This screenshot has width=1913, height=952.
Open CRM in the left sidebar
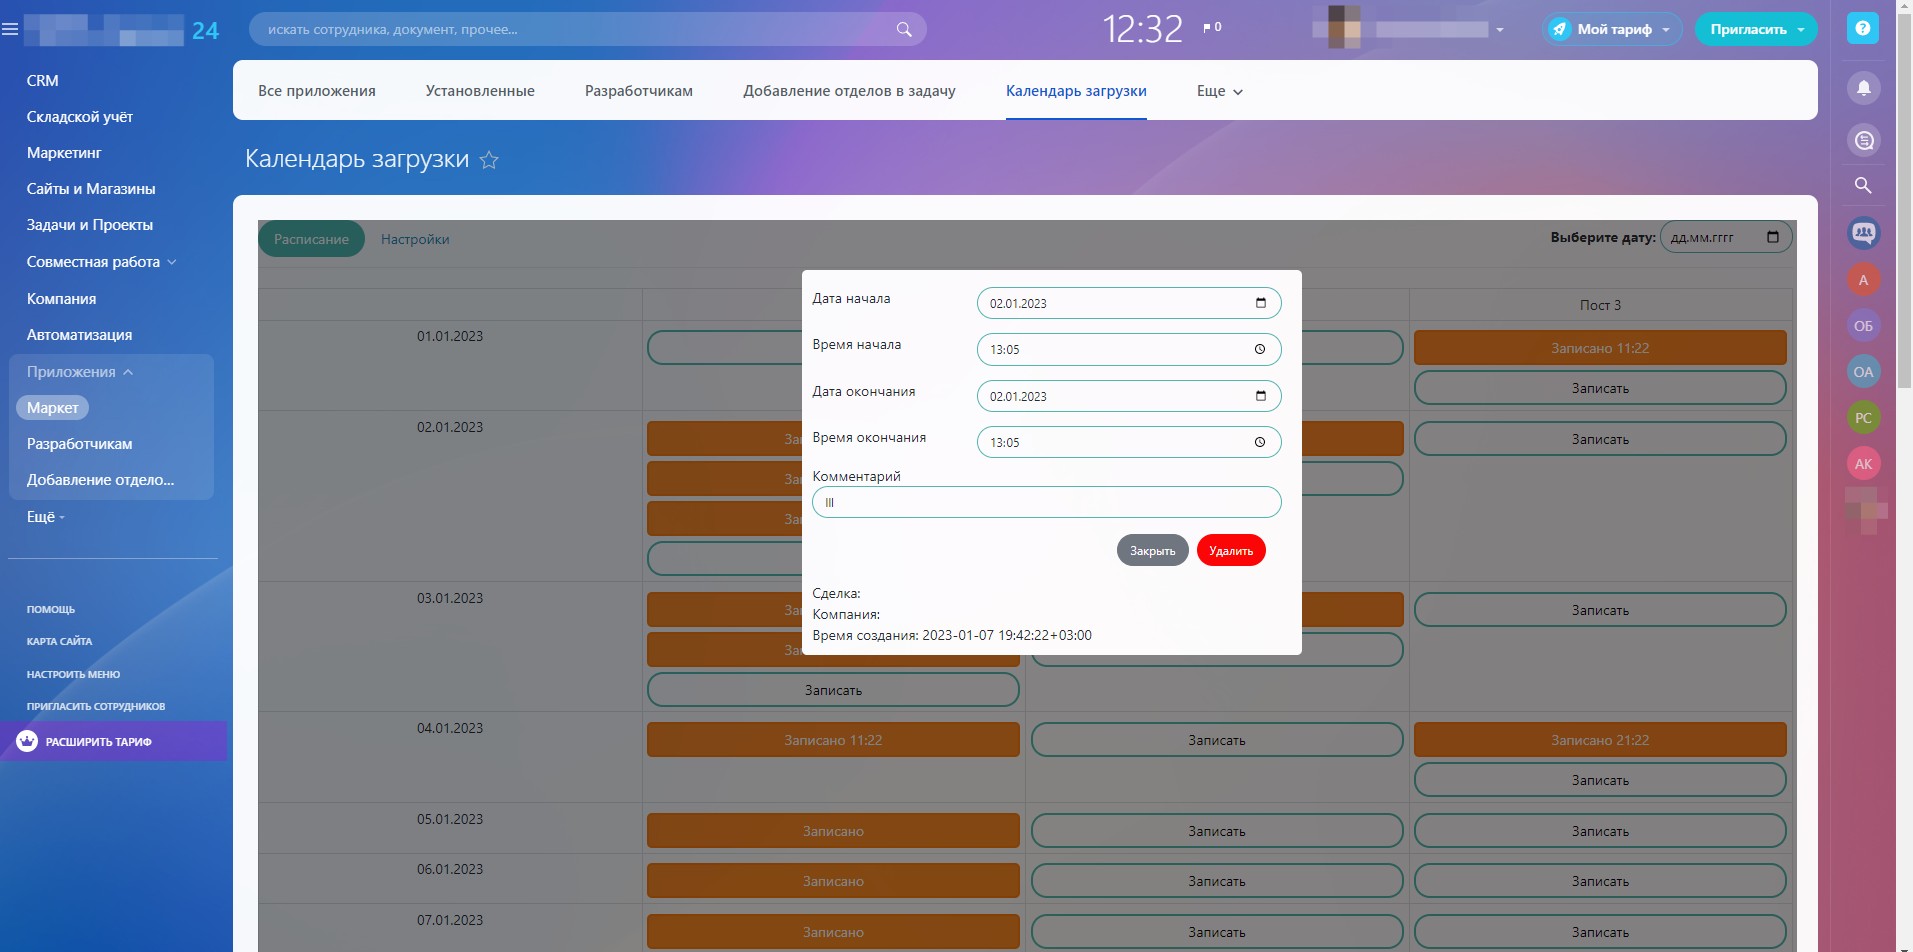[x=42, y=81]
